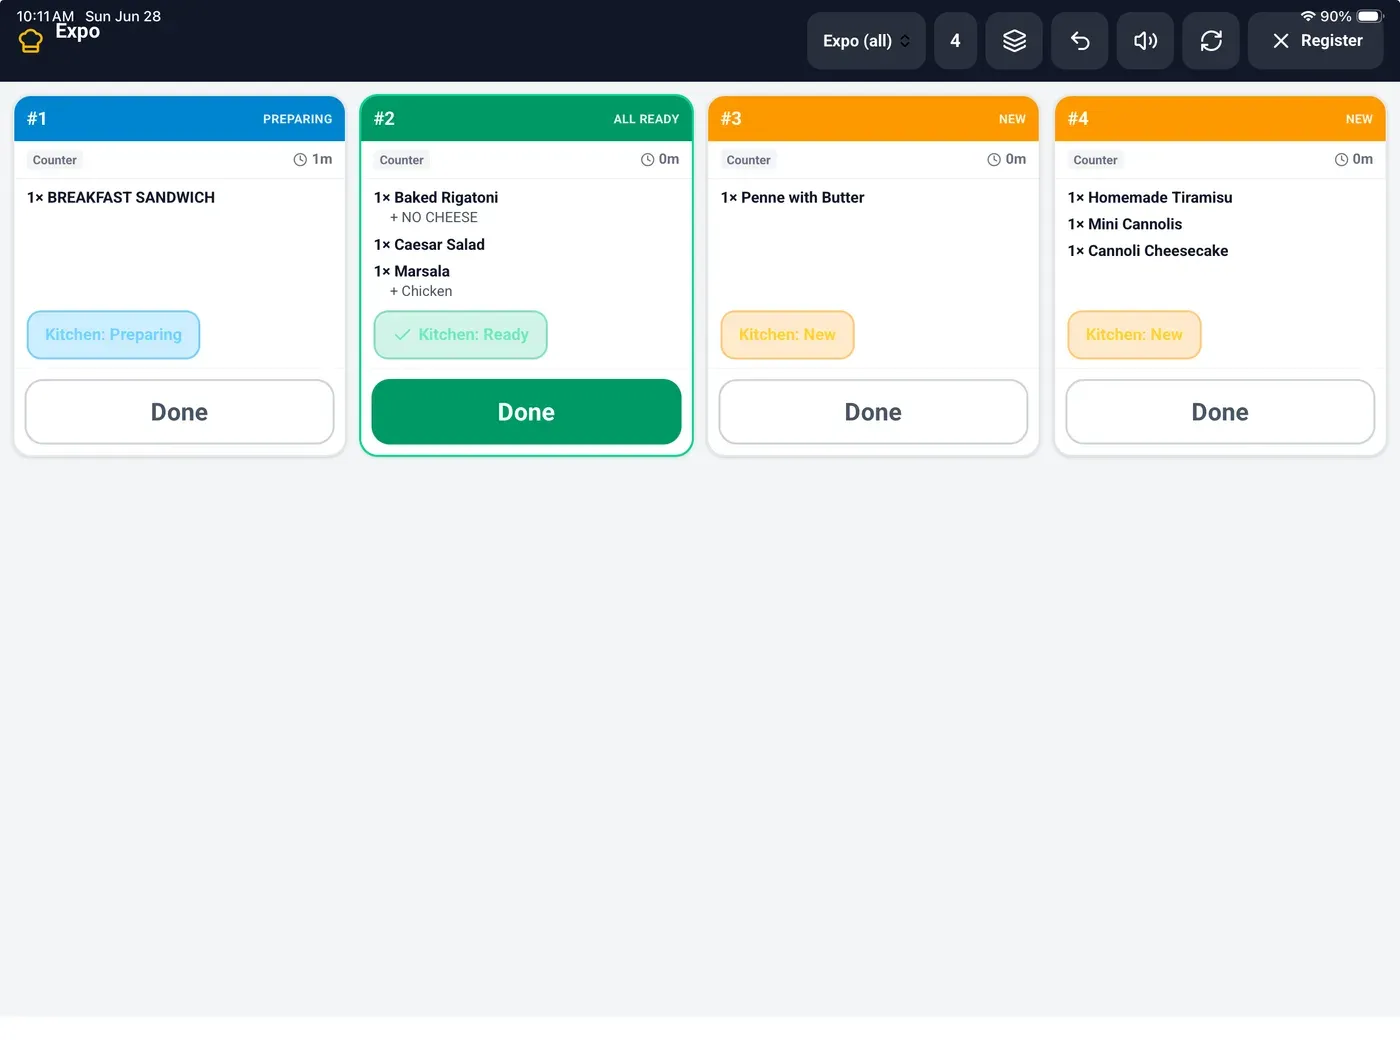Open the Expo (all) station dropdown

tap(866, 41)
